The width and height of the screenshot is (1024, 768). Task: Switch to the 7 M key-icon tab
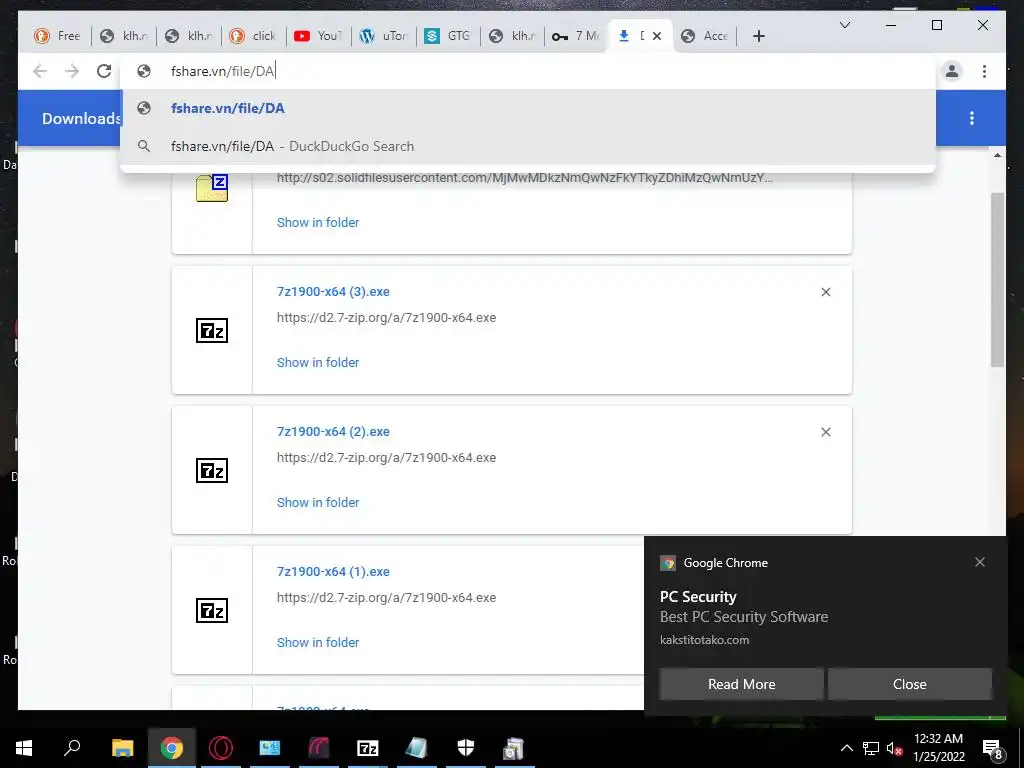pos(576,36)
